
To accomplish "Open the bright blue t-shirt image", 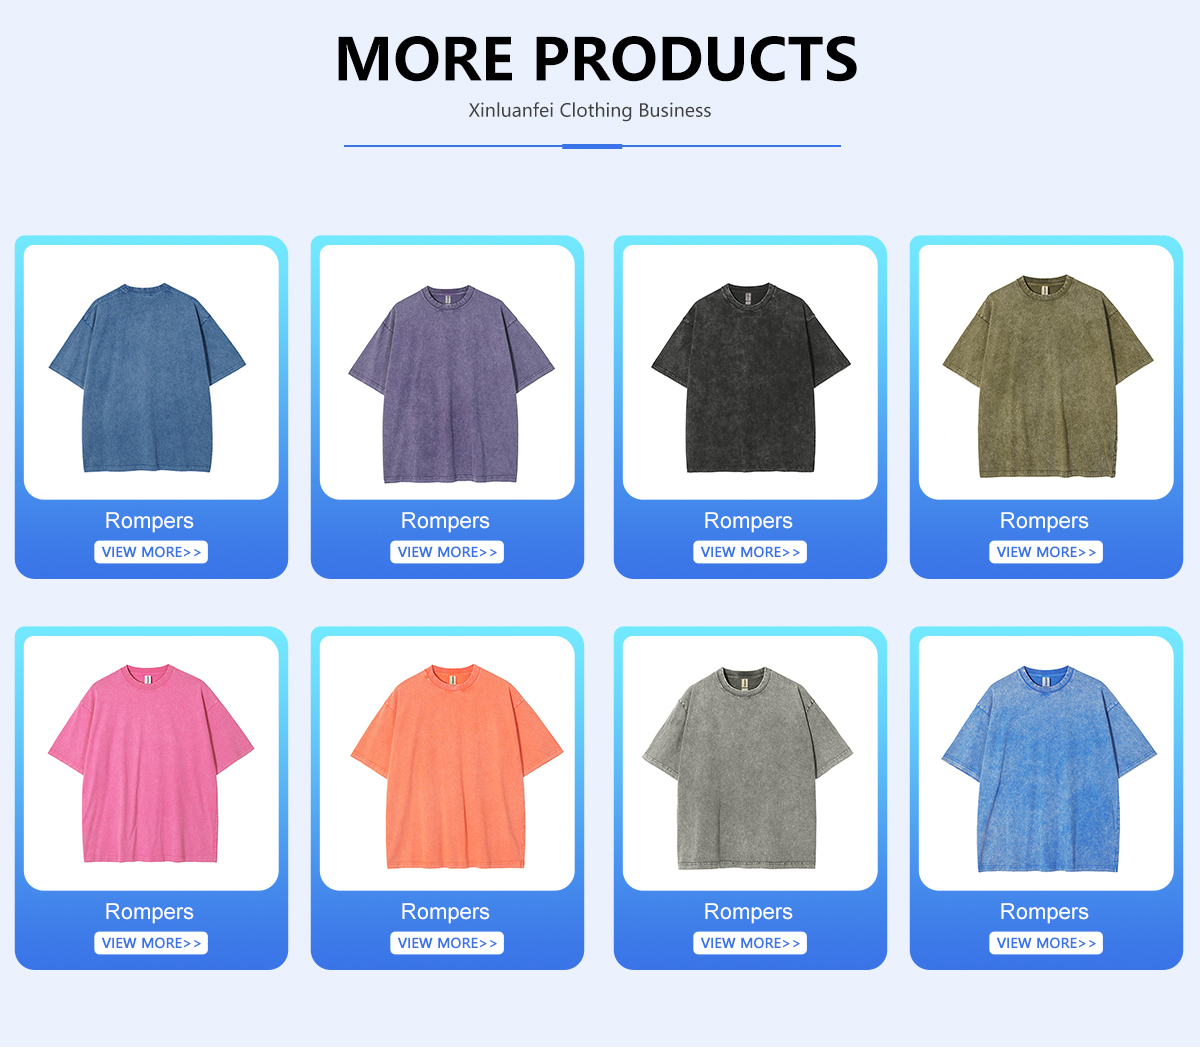I will pos(1046,763).
